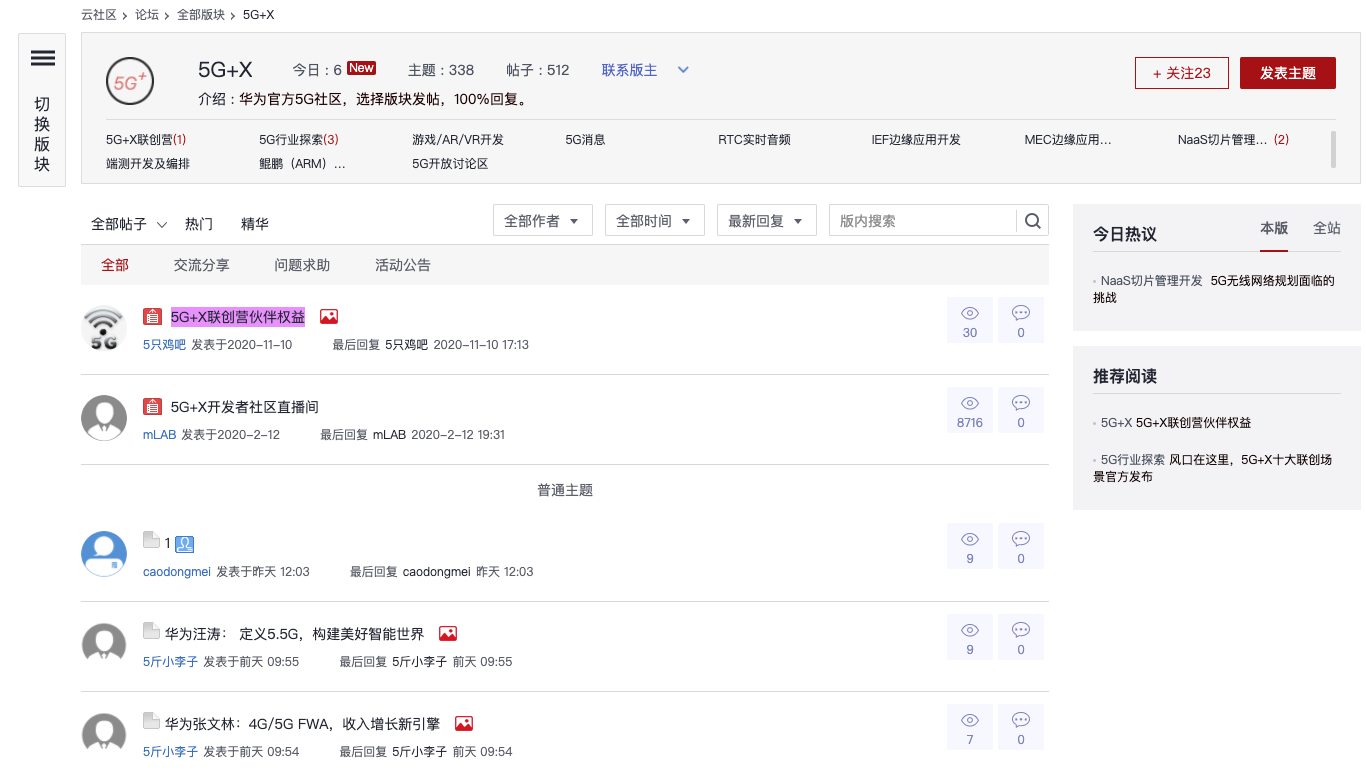The height and width of the screenshot is (780, 1366).
Task: Open the post 华为张文林：4G/5G FWA，收入增长新引擎
Action: click(x=302, y=724)
